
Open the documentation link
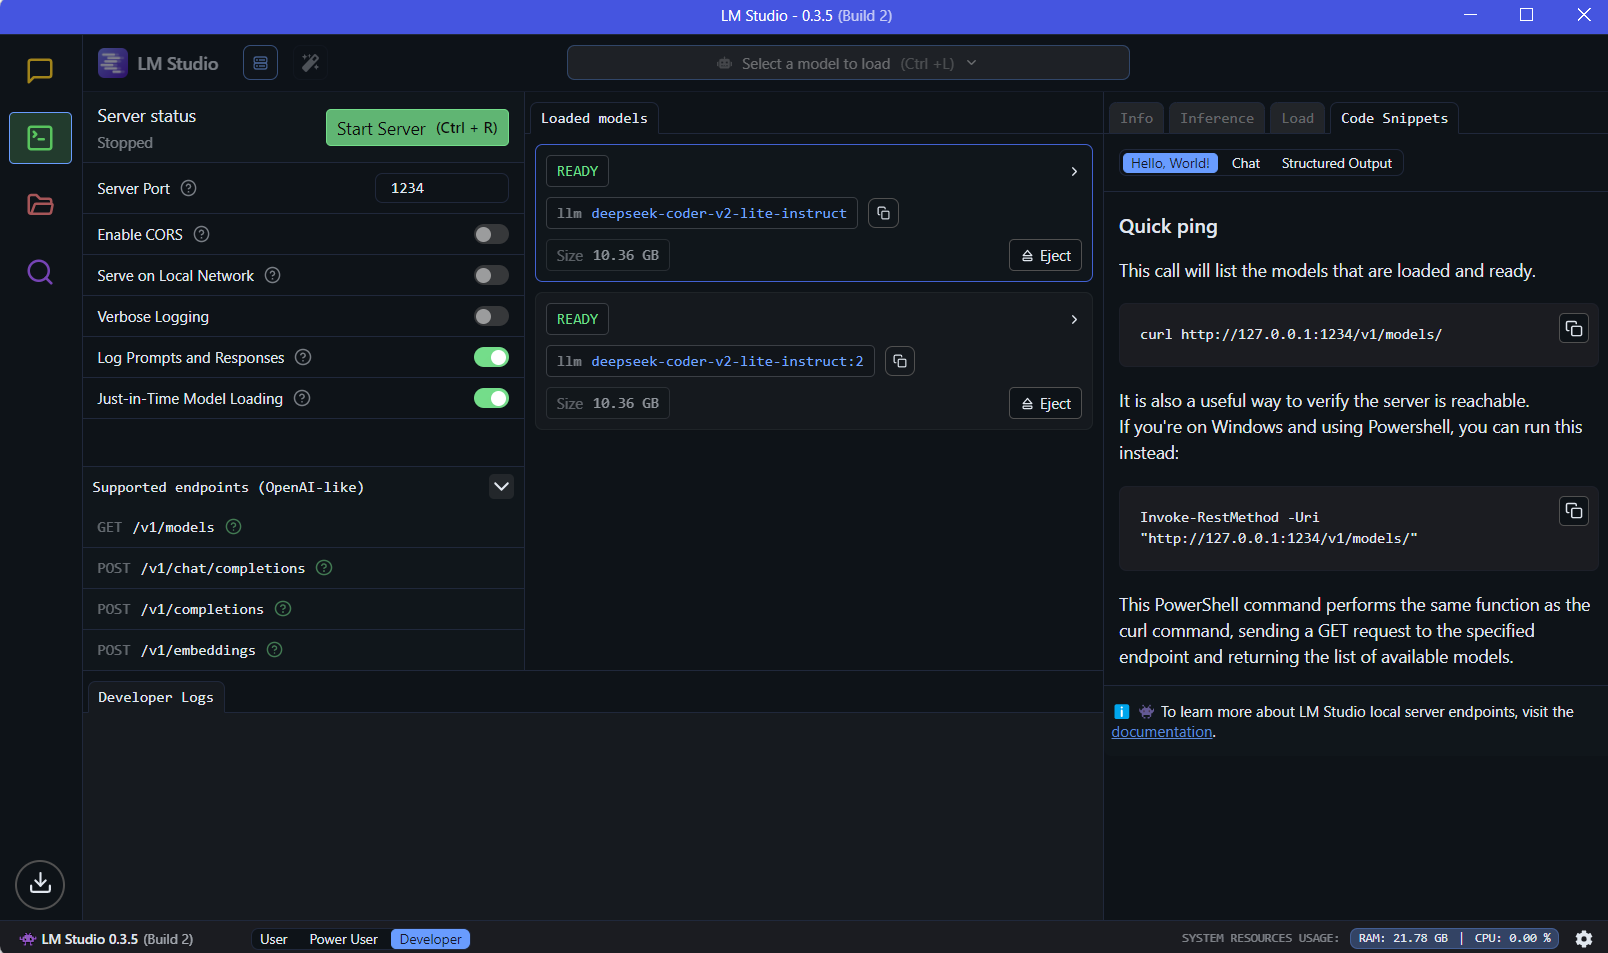pos(1161,732)
